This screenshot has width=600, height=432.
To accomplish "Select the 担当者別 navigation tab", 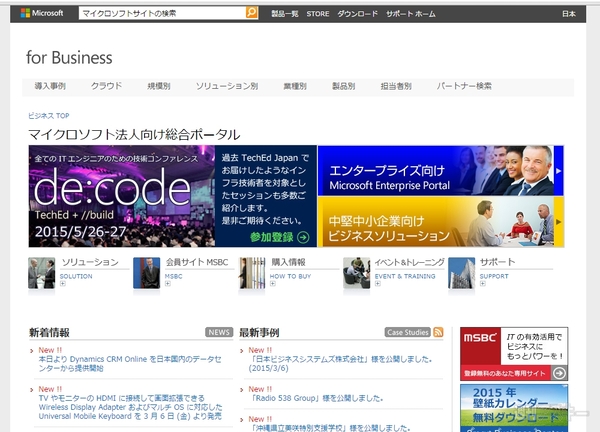I will tap(396, 86).
